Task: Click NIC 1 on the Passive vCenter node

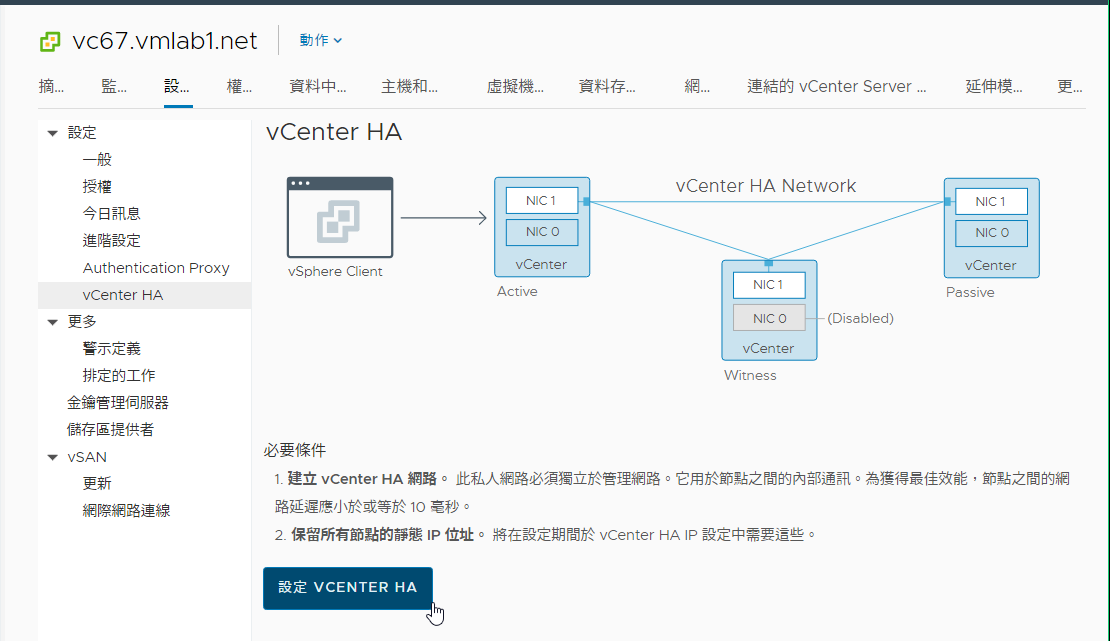Action: (x=991, y=202)
